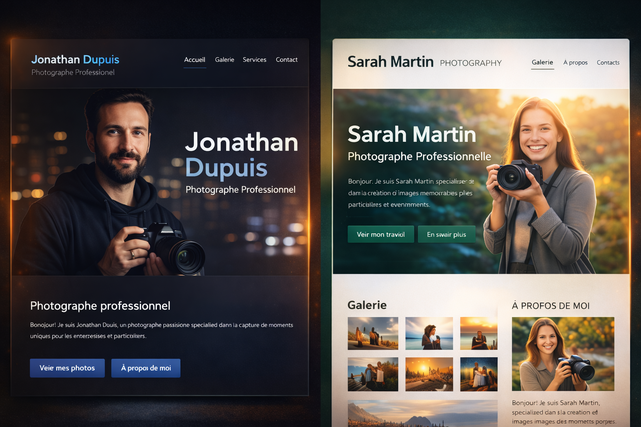This screenshot has width=641, height=427.
Task: Click the Photographe professionnel section heading
Action: coord(100,306)
